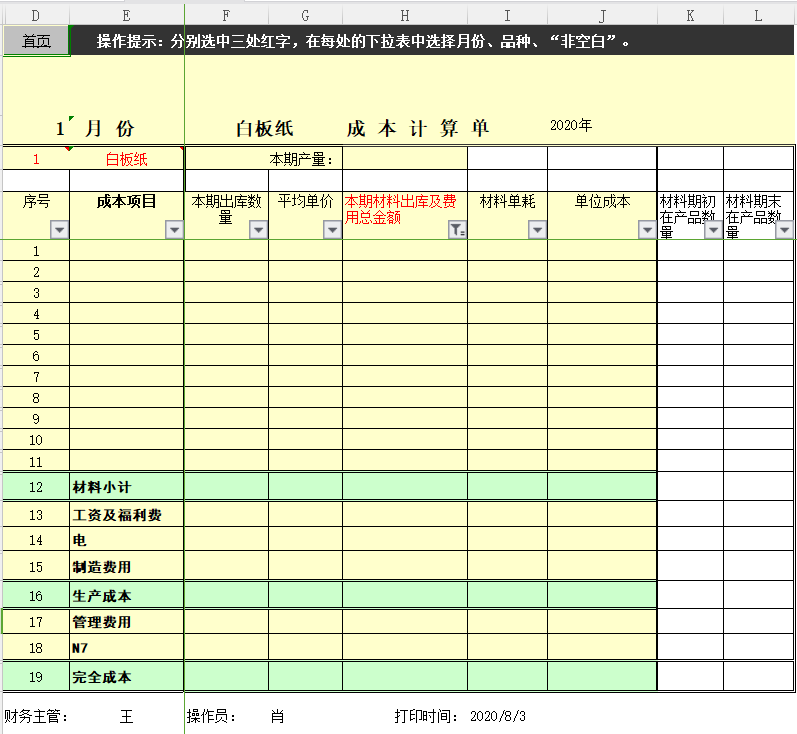Viewport: 797px width, 734px height.
Task: Select sequence number 1 cell
Action: coord(36,251)
